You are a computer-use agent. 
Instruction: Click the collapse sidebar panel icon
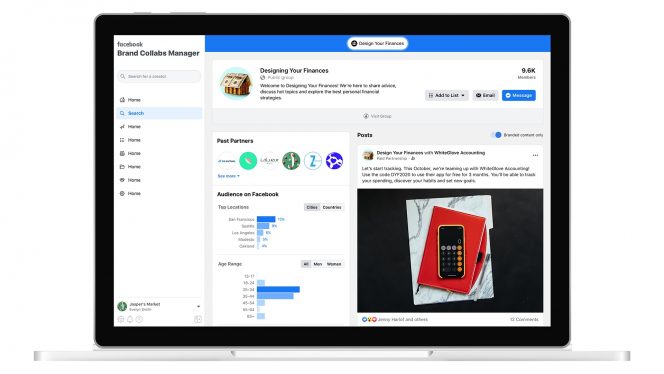click(x=198, y=319)
